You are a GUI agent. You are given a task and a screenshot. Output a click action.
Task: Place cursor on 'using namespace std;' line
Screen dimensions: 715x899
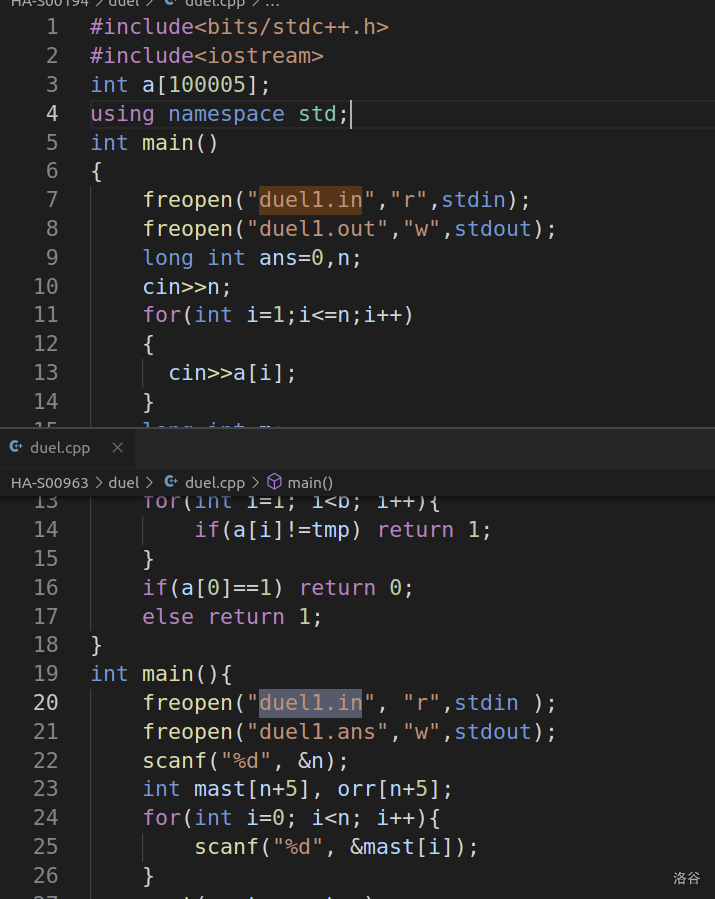pos(220,114)
